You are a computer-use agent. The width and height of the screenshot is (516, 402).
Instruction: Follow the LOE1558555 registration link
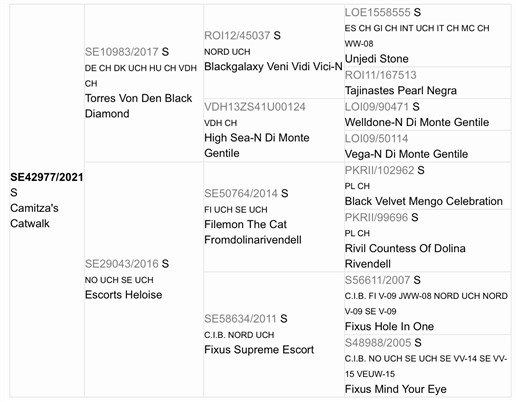coord(377,12)
